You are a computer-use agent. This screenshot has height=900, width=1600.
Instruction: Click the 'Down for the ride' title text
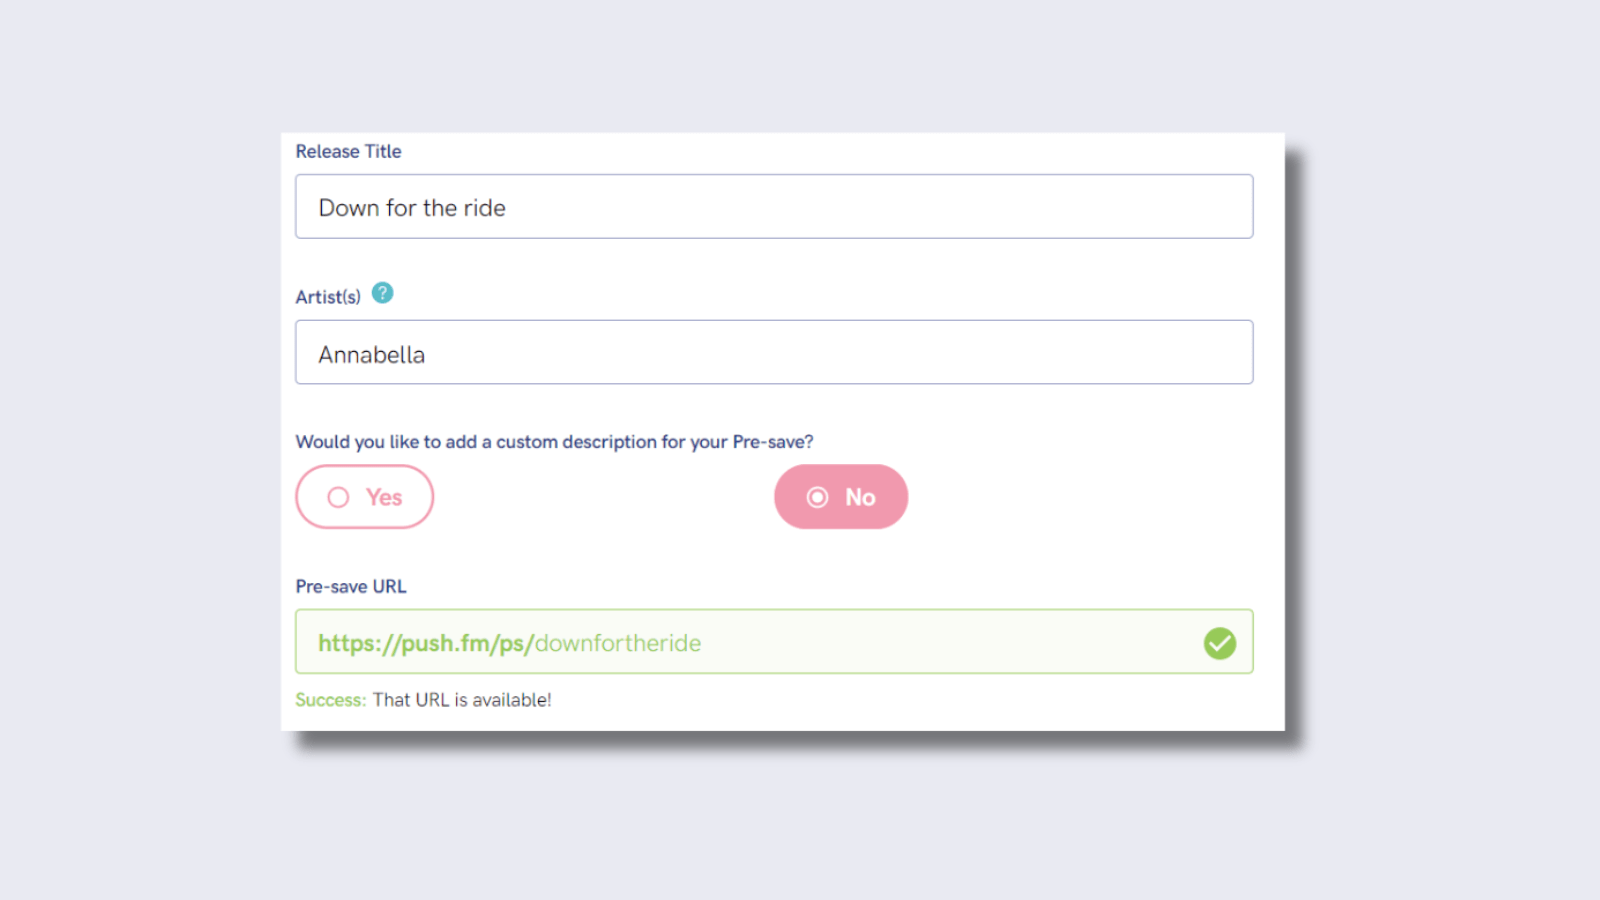(412, 208)
